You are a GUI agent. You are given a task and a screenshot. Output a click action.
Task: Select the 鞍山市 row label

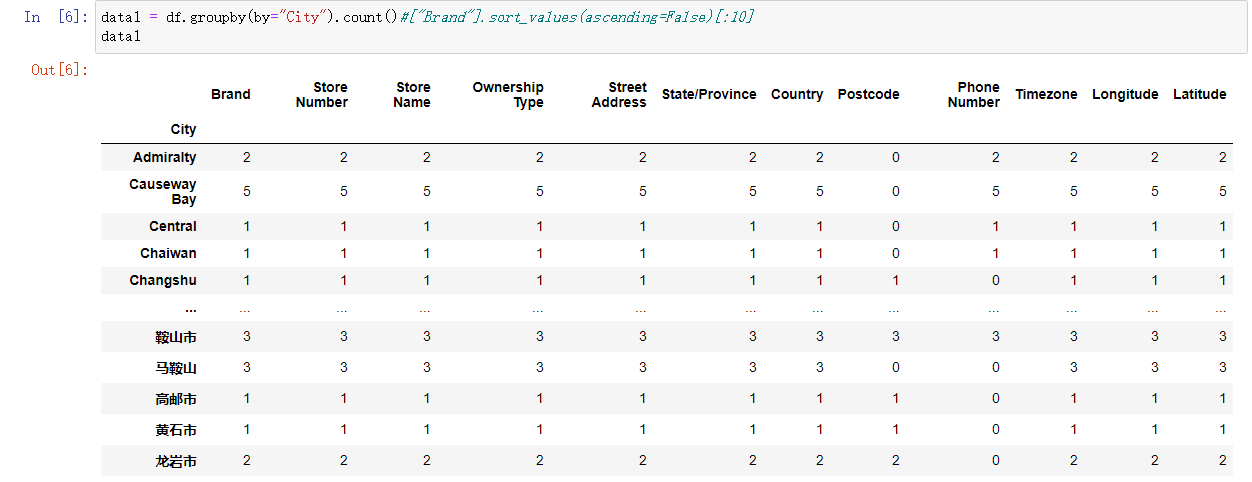[x=176, y=338]
